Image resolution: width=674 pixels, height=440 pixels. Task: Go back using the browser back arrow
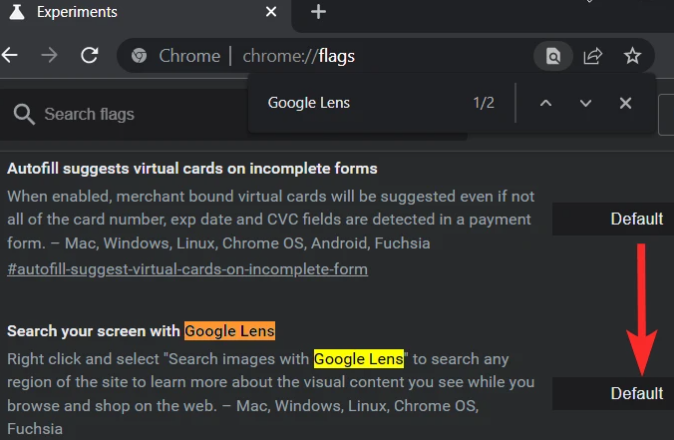[9, 55]
